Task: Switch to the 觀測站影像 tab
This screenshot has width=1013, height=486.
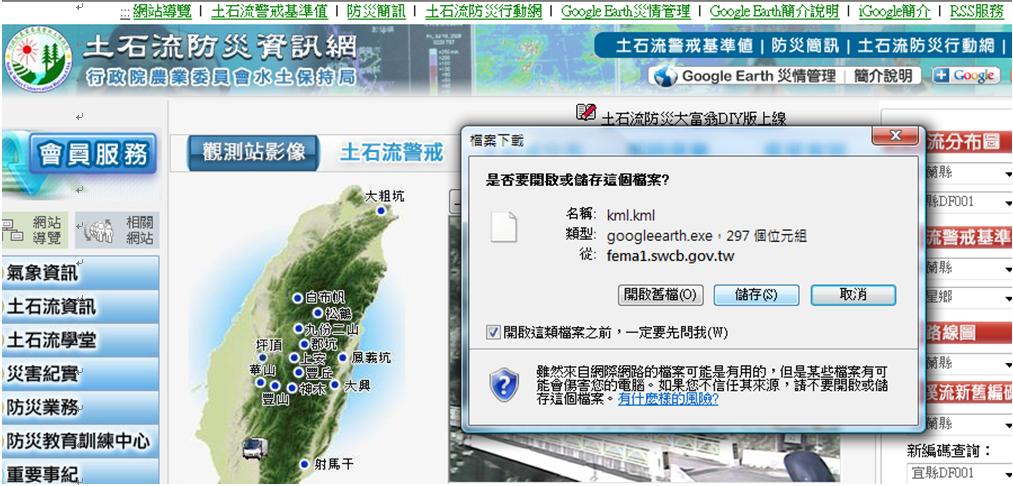Action: pos(254,153)
